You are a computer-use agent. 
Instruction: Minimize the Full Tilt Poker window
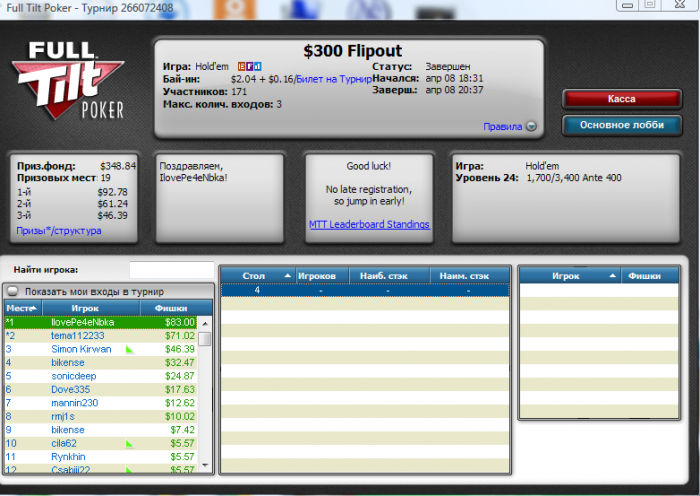point(628,5)
